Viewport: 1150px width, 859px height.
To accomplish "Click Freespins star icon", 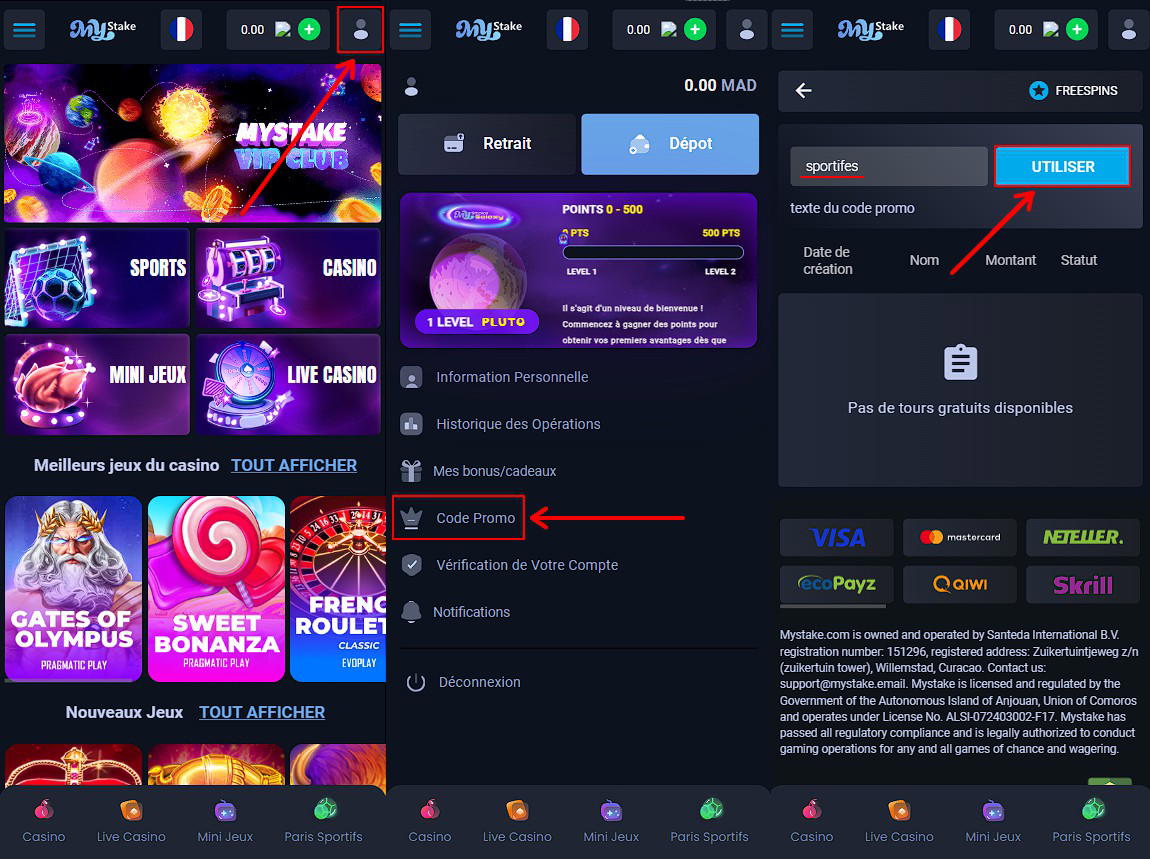I will (1039, 90).
